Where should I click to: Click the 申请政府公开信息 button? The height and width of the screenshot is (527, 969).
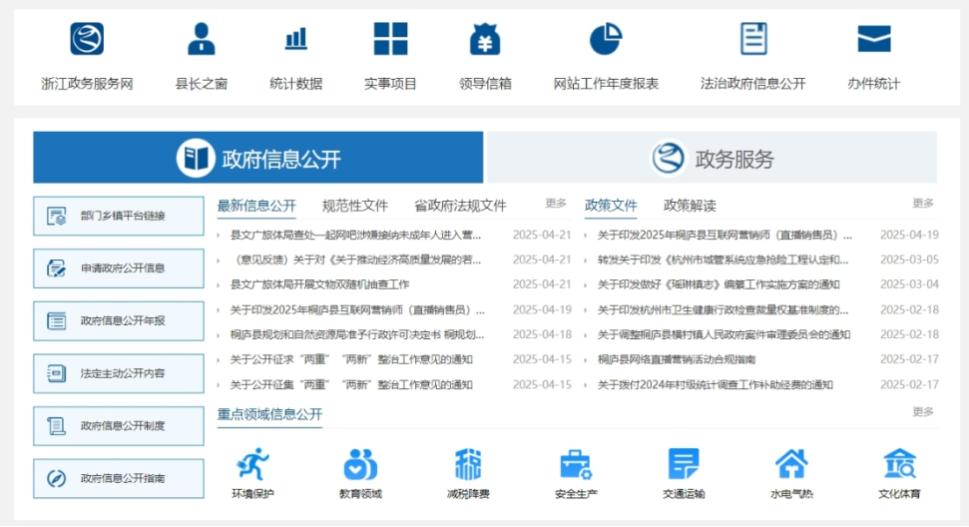pyautogui.click(x=119, y=269)
